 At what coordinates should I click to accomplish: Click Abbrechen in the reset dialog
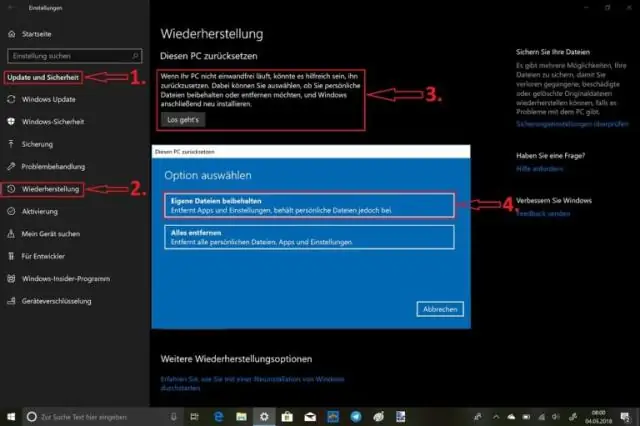(441, 310)
